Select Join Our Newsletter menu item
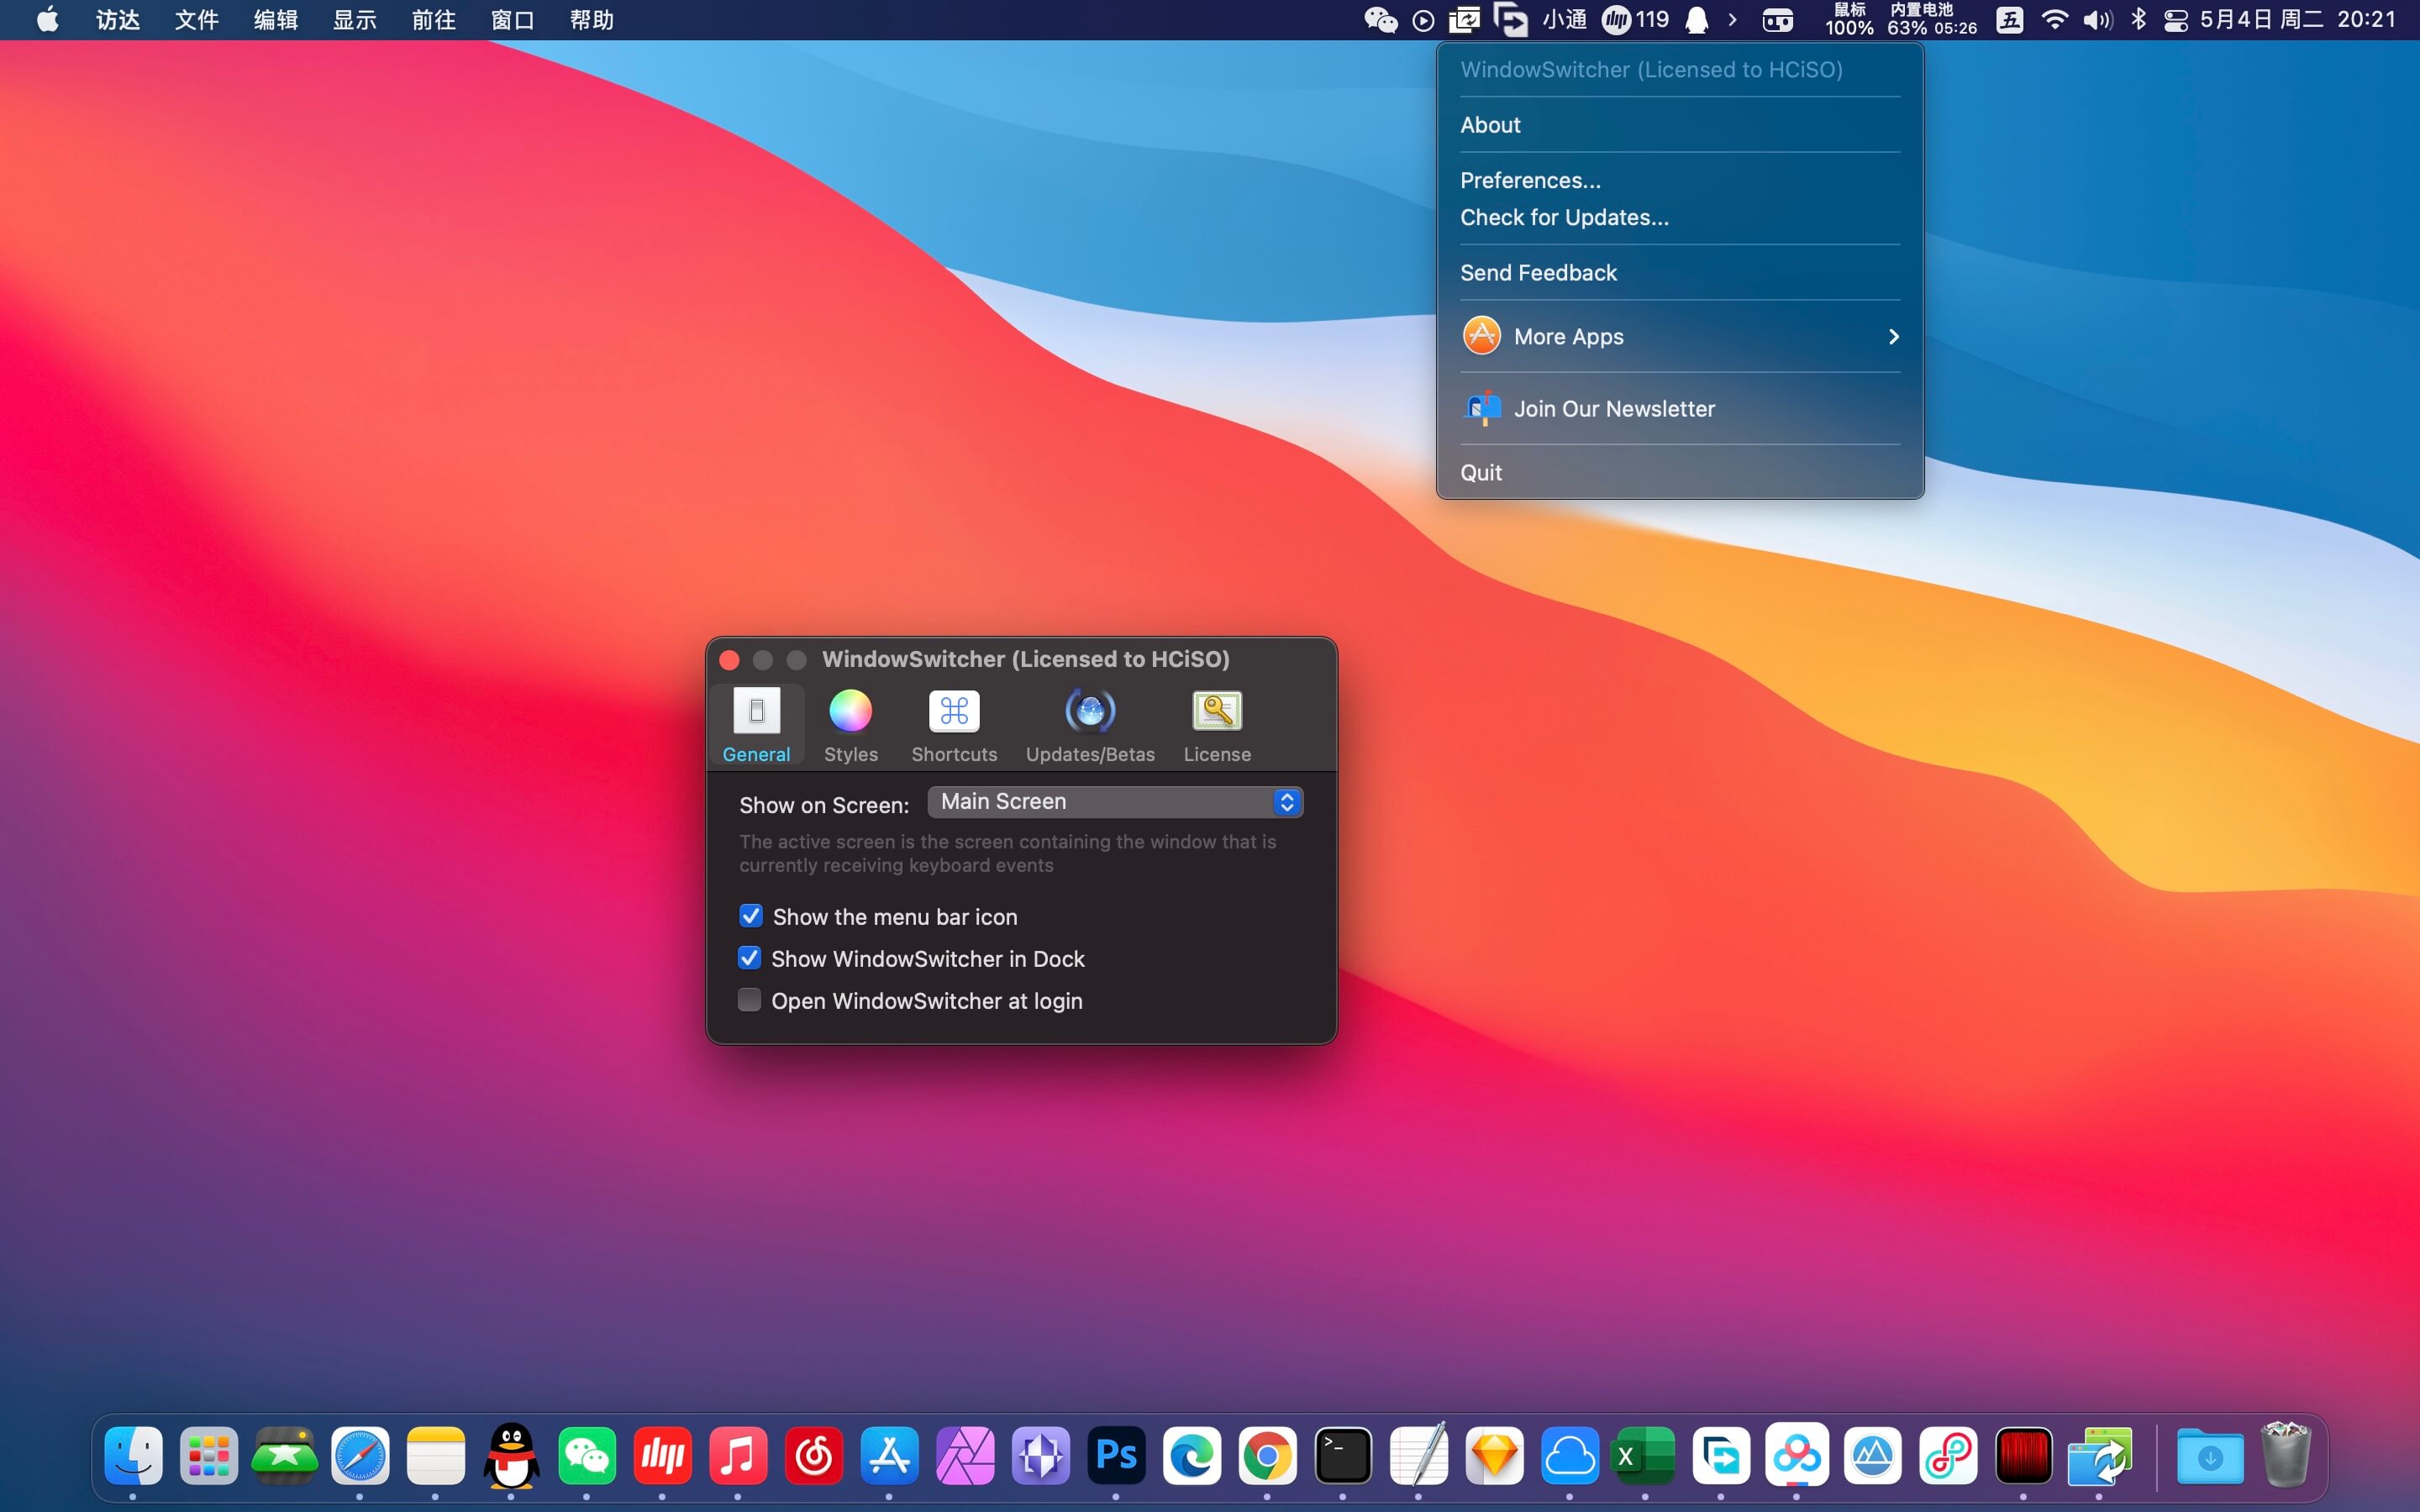The height and width of the screenshot is (1512, 2420). click(x=1680, y=409)
